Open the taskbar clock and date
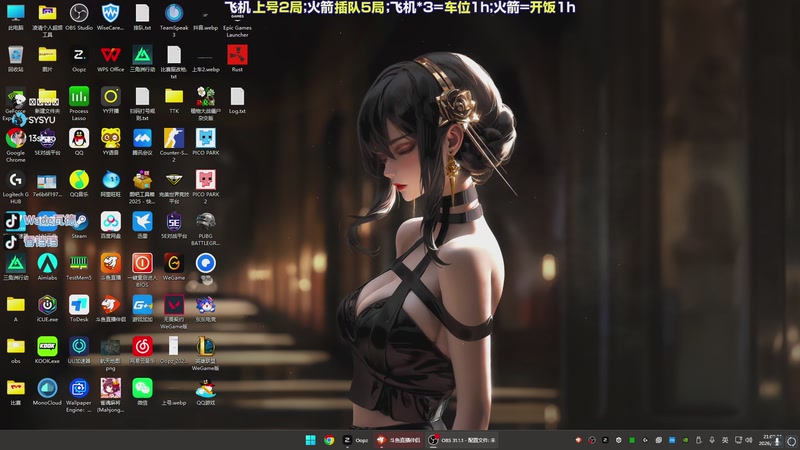Viewport: 800px width, 450px height. [768, 440]
